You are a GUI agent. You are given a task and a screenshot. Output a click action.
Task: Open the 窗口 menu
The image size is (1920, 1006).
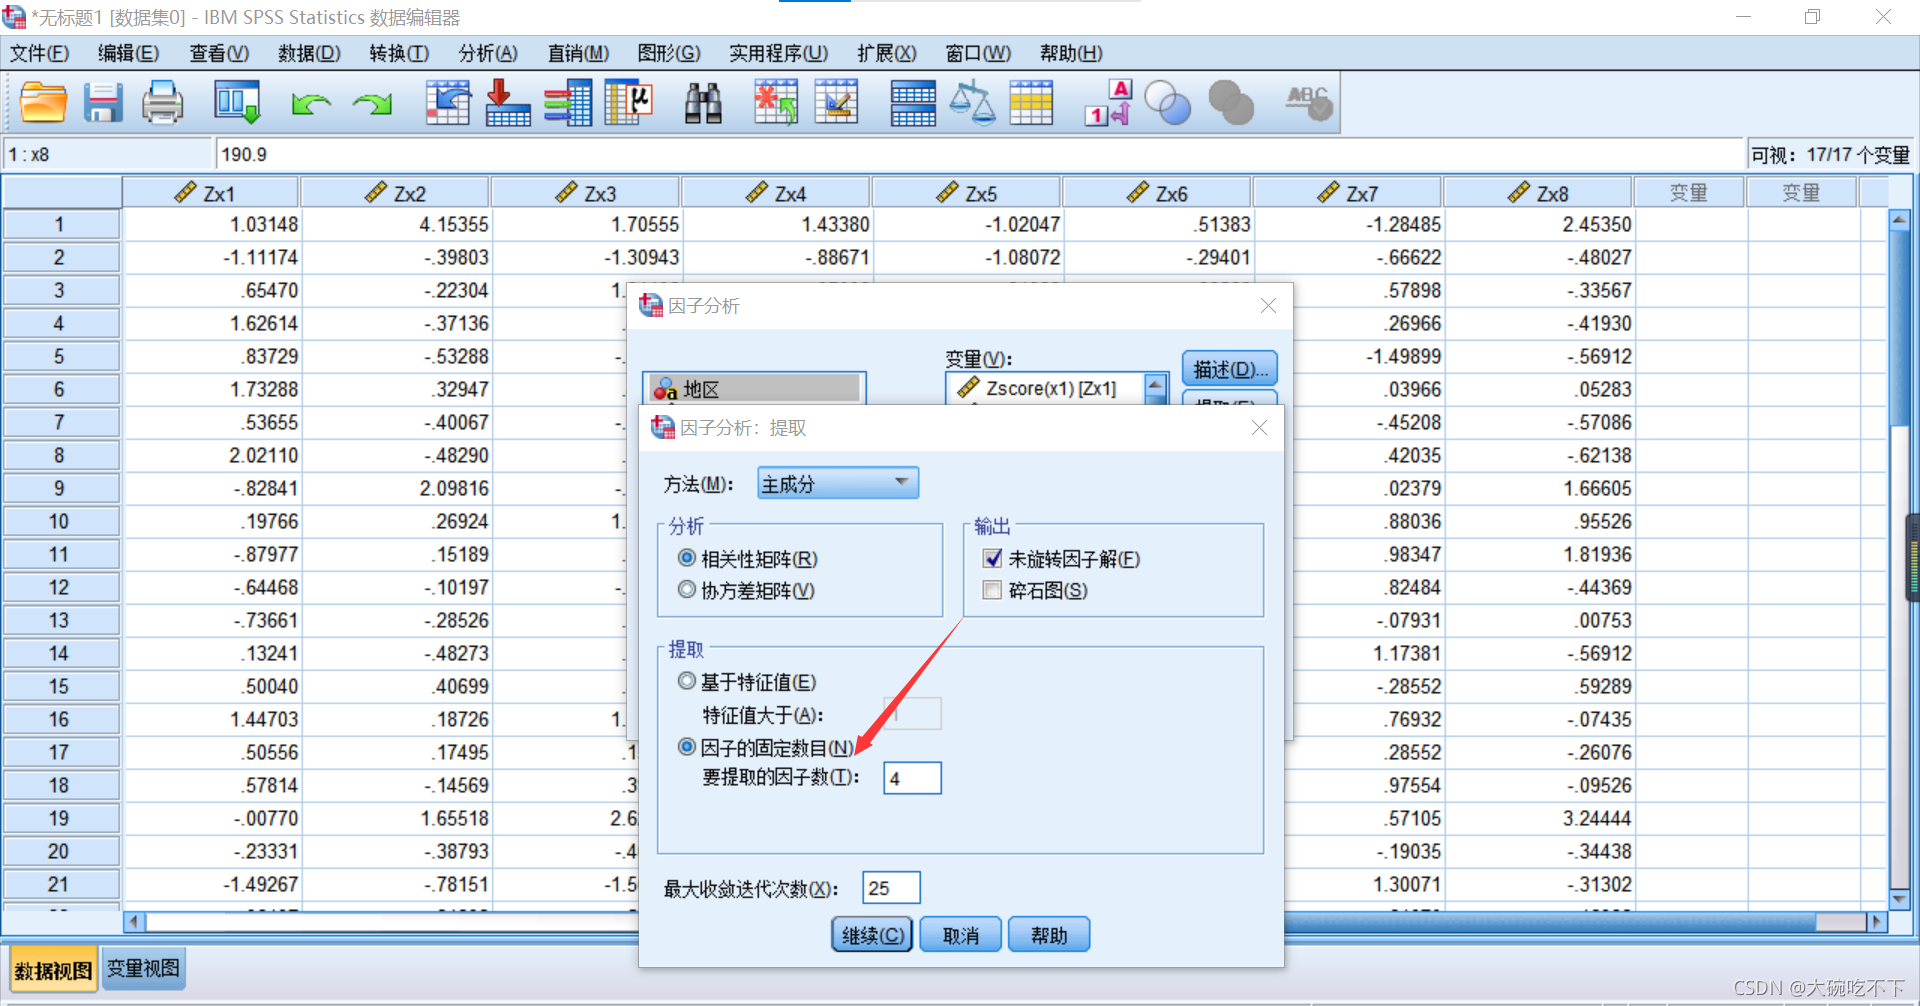point(978,53)
